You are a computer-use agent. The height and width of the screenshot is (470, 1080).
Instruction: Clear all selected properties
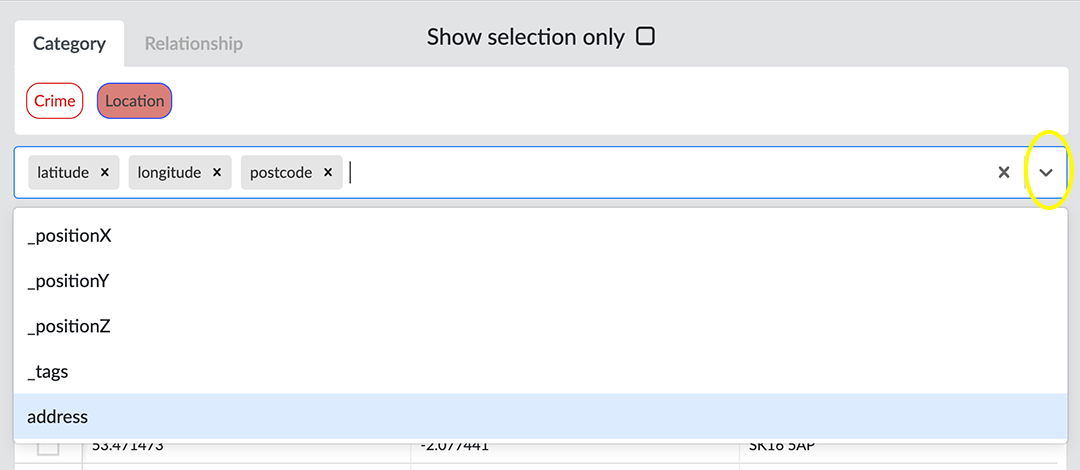(x=1004, y=172)
